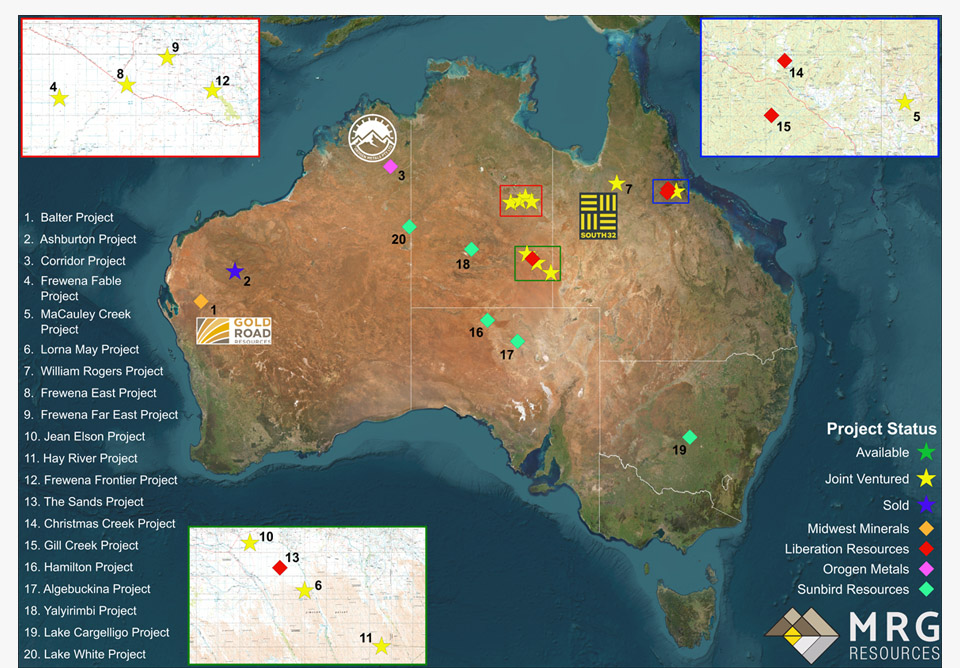Select the yellow star labeled 7 William Rogers

click(x=616, y=184)
